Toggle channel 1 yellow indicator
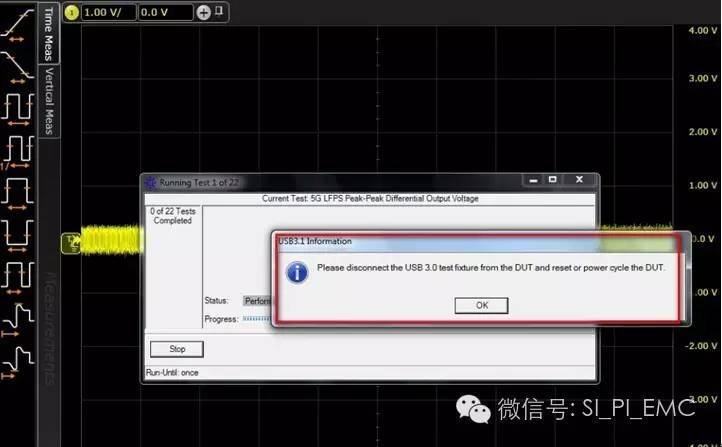The width and height of the screenshot is (722, 447). pyautogui.click(x=71, y=12)
